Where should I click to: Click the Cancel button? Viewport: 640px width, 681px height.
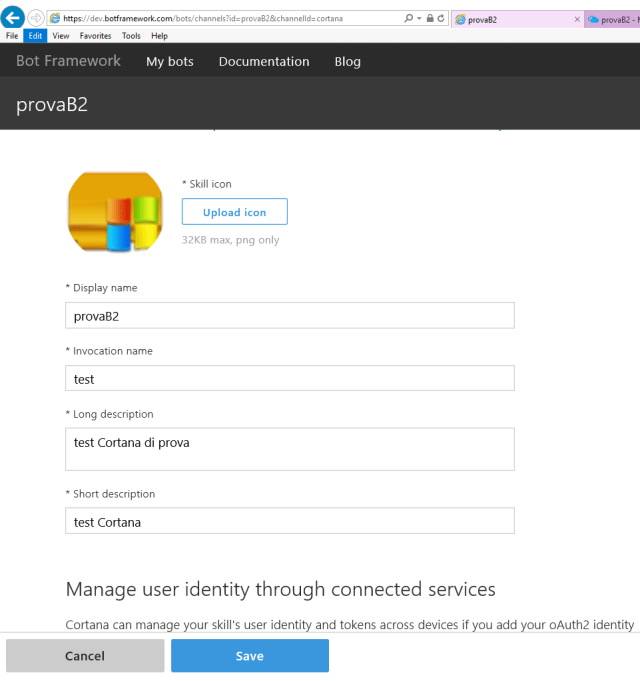point(85,655)
